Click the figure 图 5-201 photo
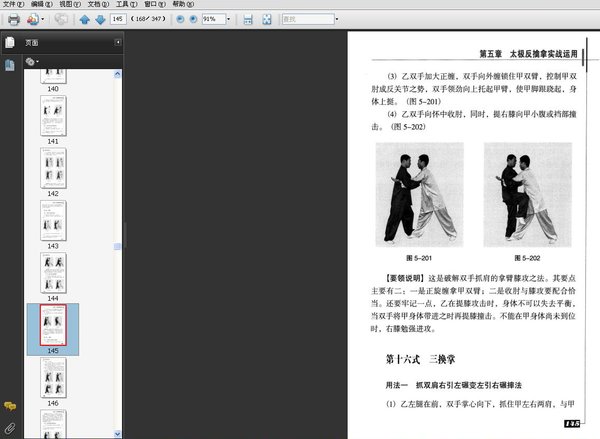The width and height of the screenshot is (600, 439). (x=419, y=195)
